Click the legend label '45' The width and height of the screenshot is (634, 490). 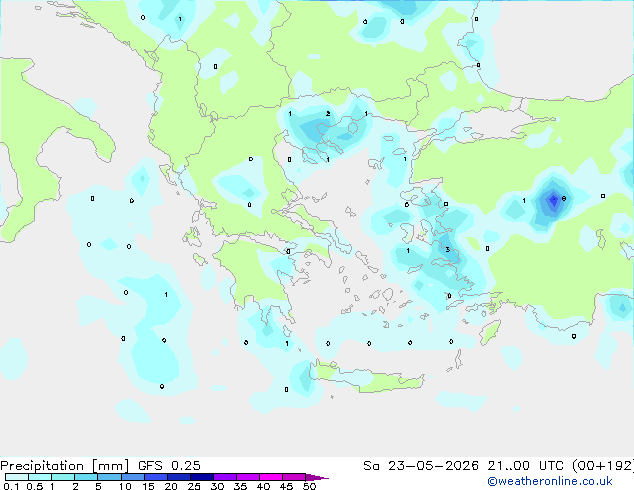[x=286, y=486]
